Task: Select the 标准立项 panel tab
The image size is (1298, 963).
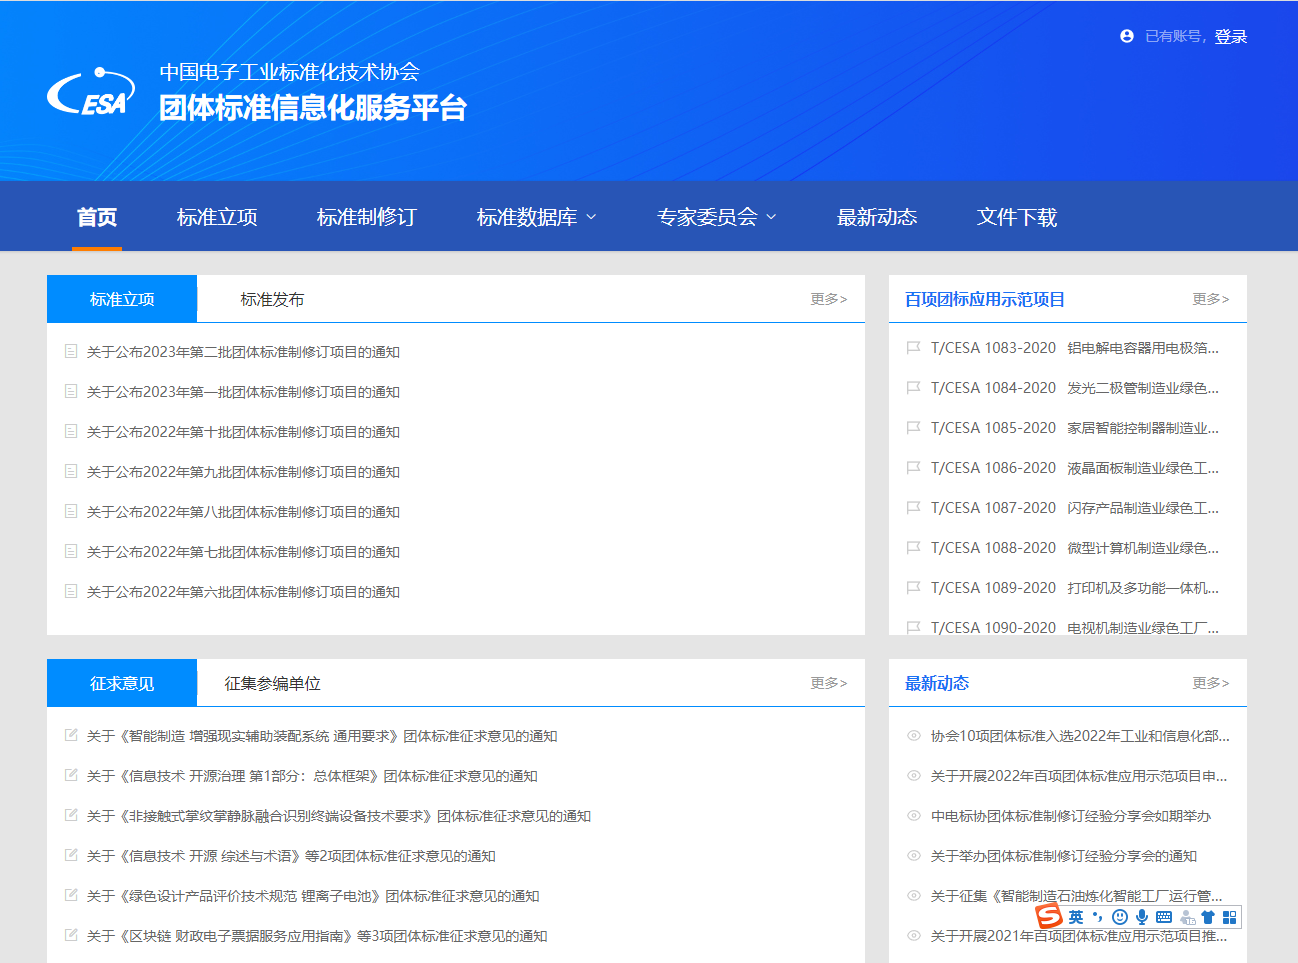Action: click(x=122, y=299)
